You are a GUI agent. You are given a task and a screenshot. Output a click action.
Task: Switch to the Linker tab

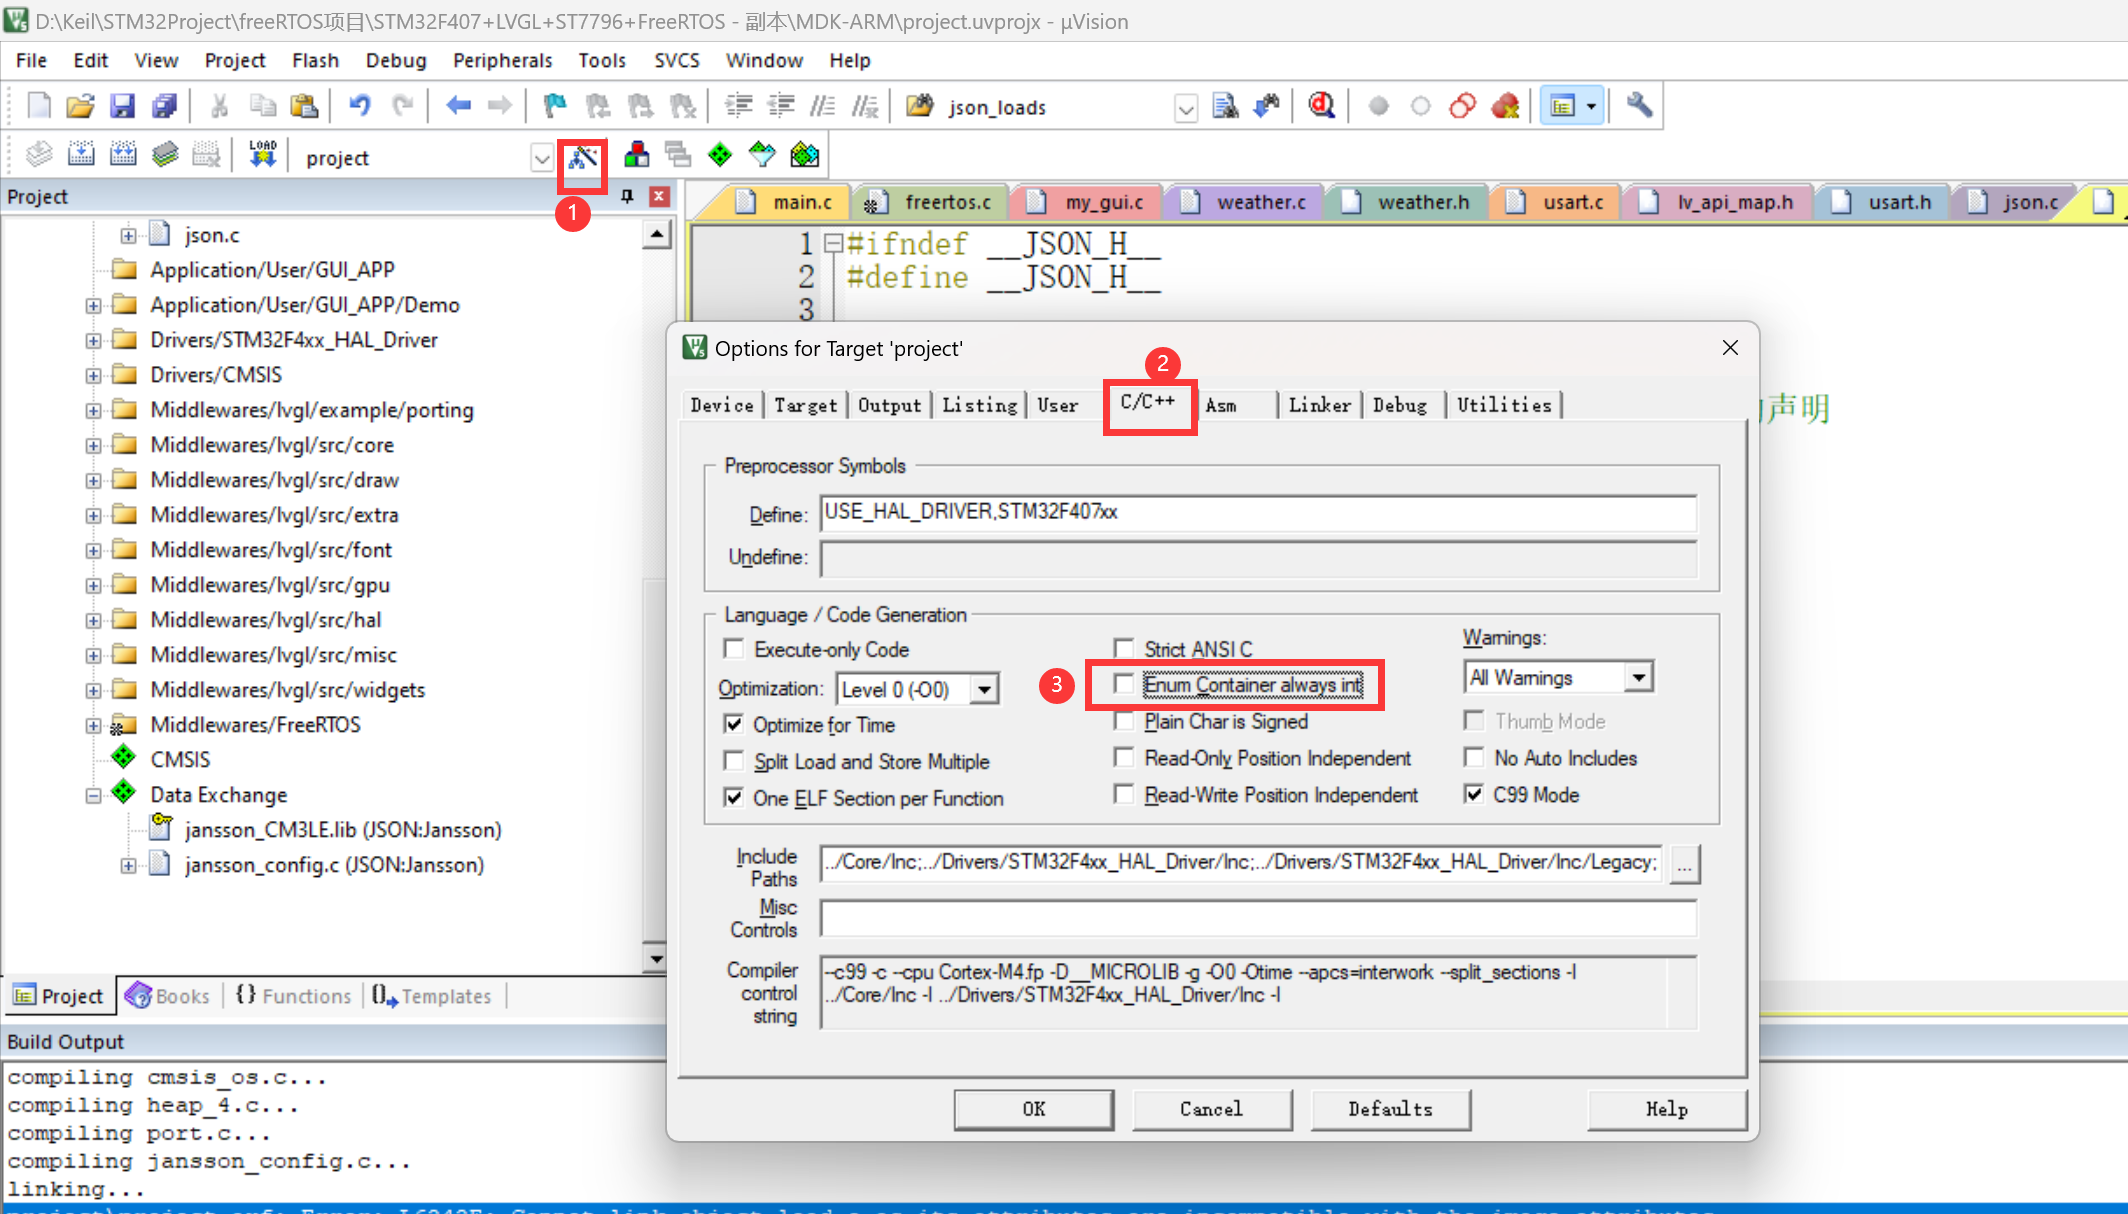[1319, 405]
